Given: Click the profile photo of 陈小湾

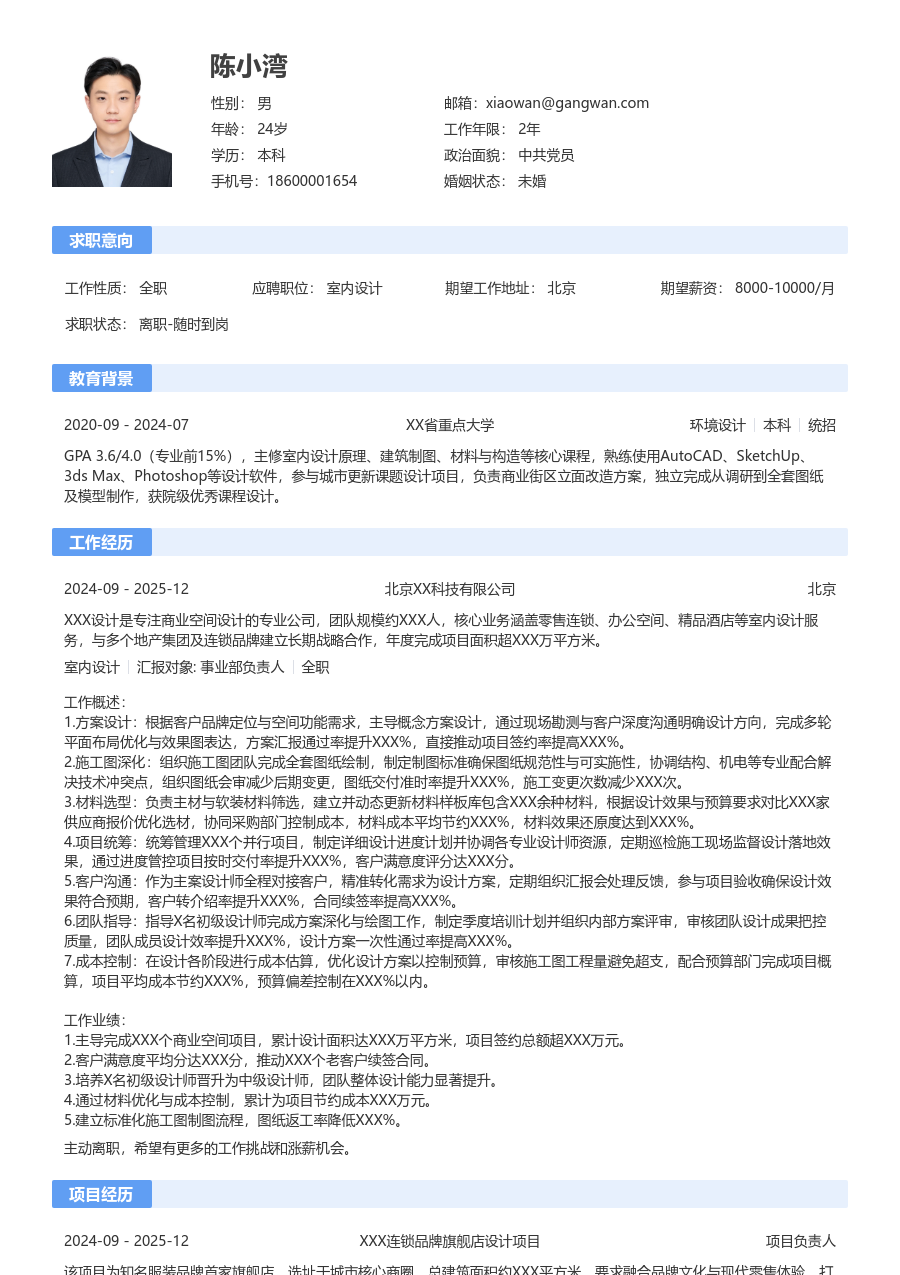Looking at the screenshot, I should point(112,122).
